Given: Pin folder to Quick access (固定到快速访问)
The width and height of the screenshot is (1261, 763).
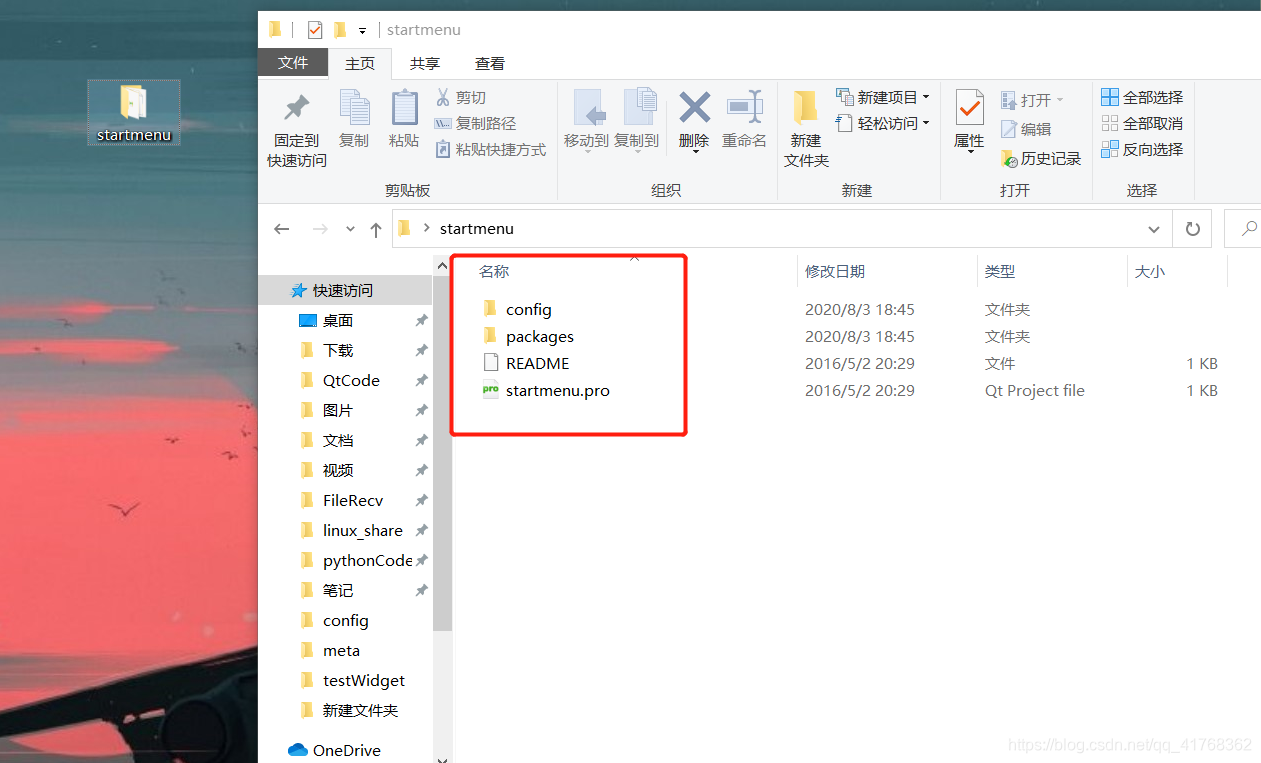Looking at the screenshot, I should (297, 129).
